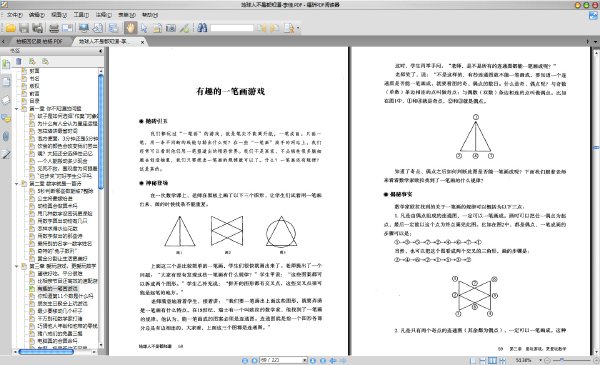Screen dimensions: 600x365
Task: Select the highlighted 有趣的一笔画游戏 bookmark
Action: point(58,288)
